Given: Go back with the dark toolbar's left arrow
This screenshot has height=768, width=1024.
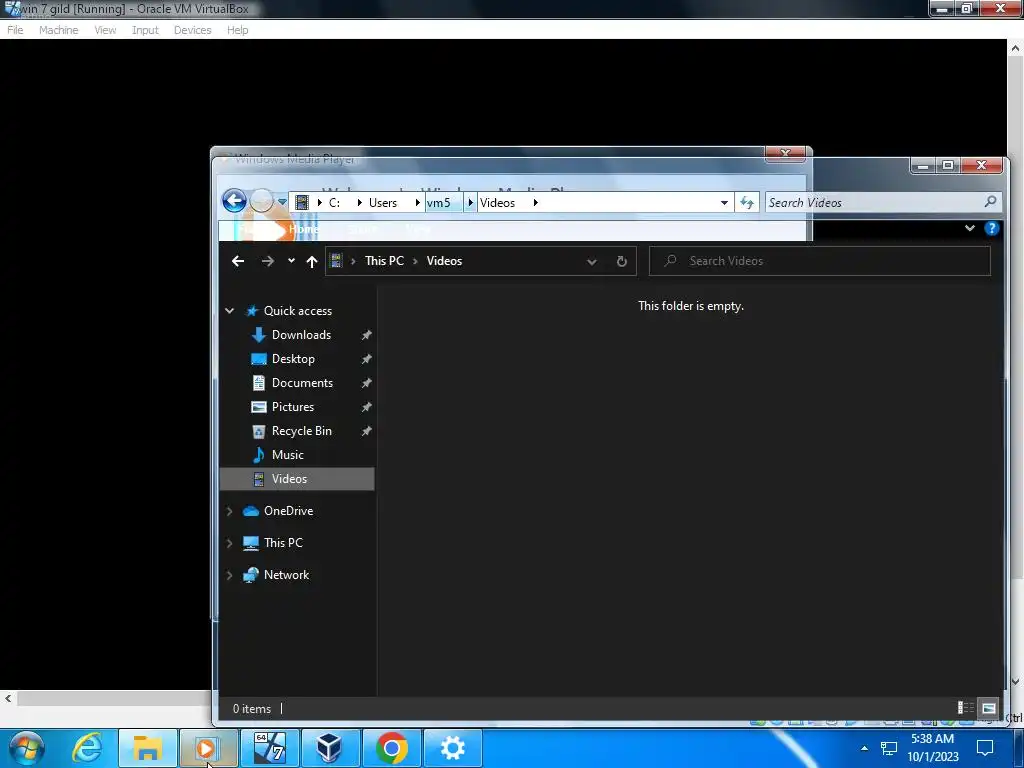Looking at the screenshot, I should point(238,261).
